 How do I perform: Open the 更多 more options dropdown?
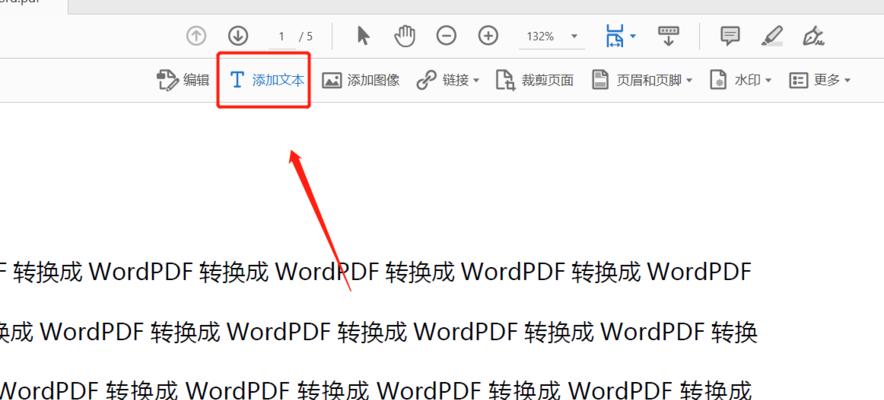(820, 81)
